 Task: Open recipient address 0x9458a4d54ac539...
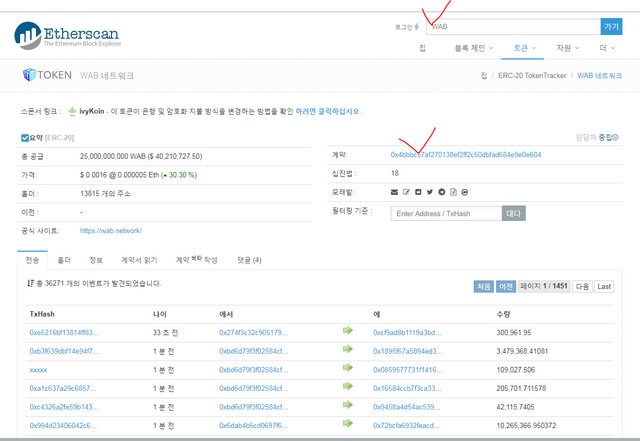[407, 407]
